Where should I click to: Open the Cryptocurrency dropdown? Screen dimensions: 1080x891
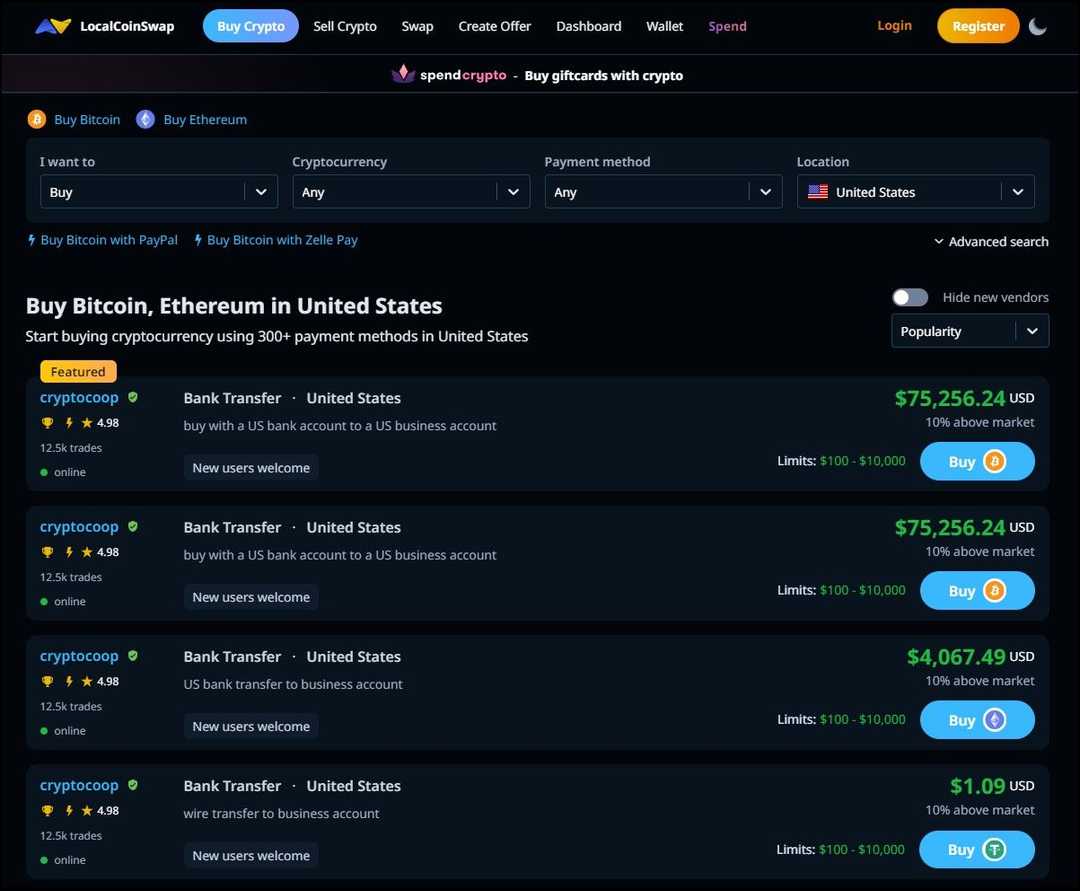pos(411,190)
